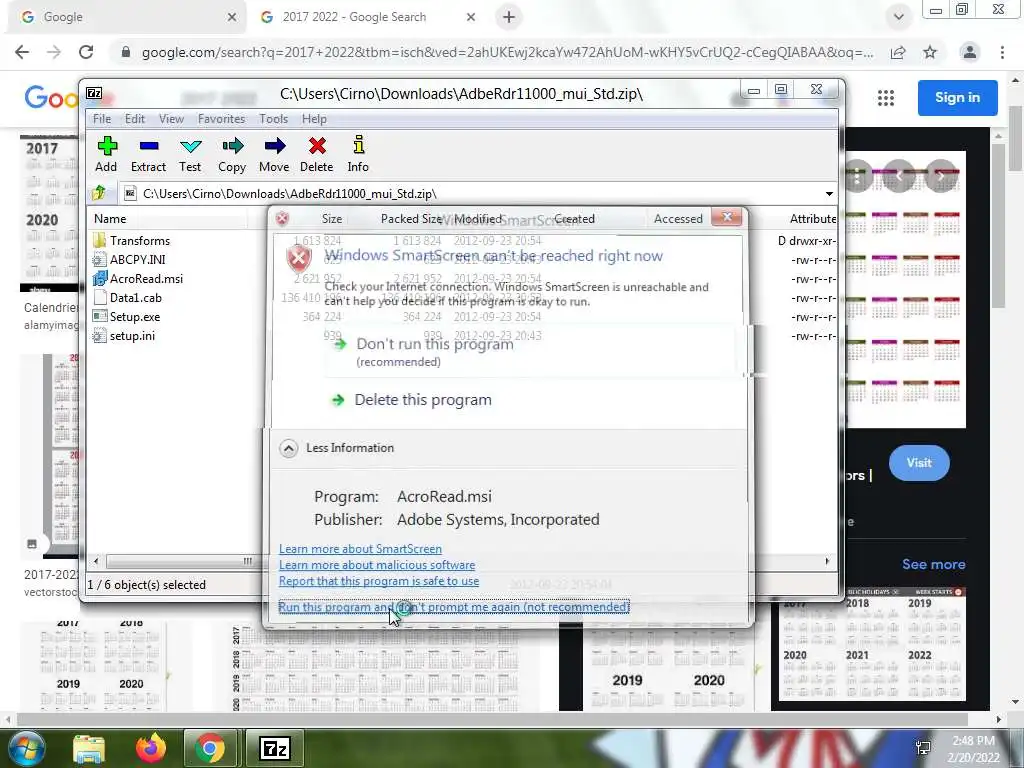
Task: Choose Don't run this program option
Action: click(530, 351)
